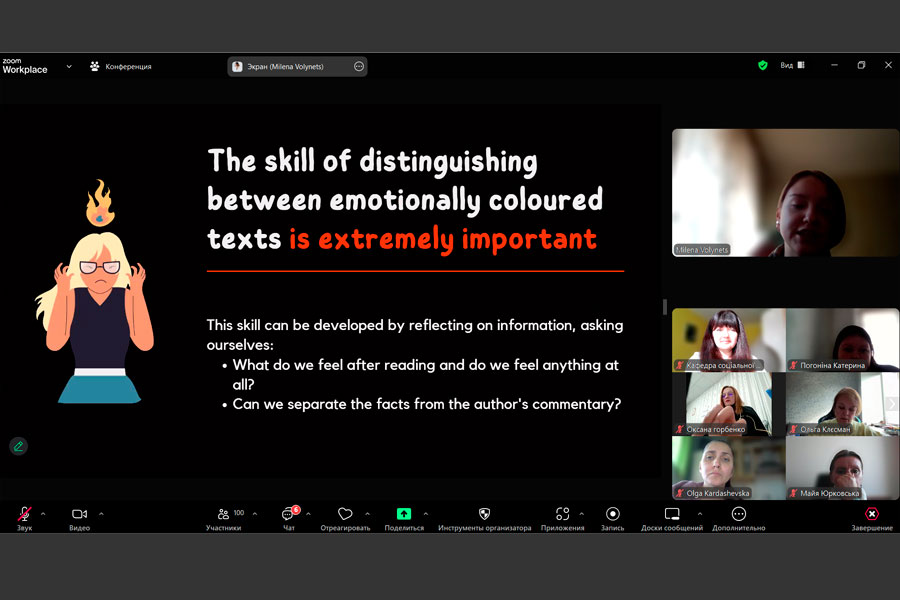Open the Чат panel with unread messages

288,514
